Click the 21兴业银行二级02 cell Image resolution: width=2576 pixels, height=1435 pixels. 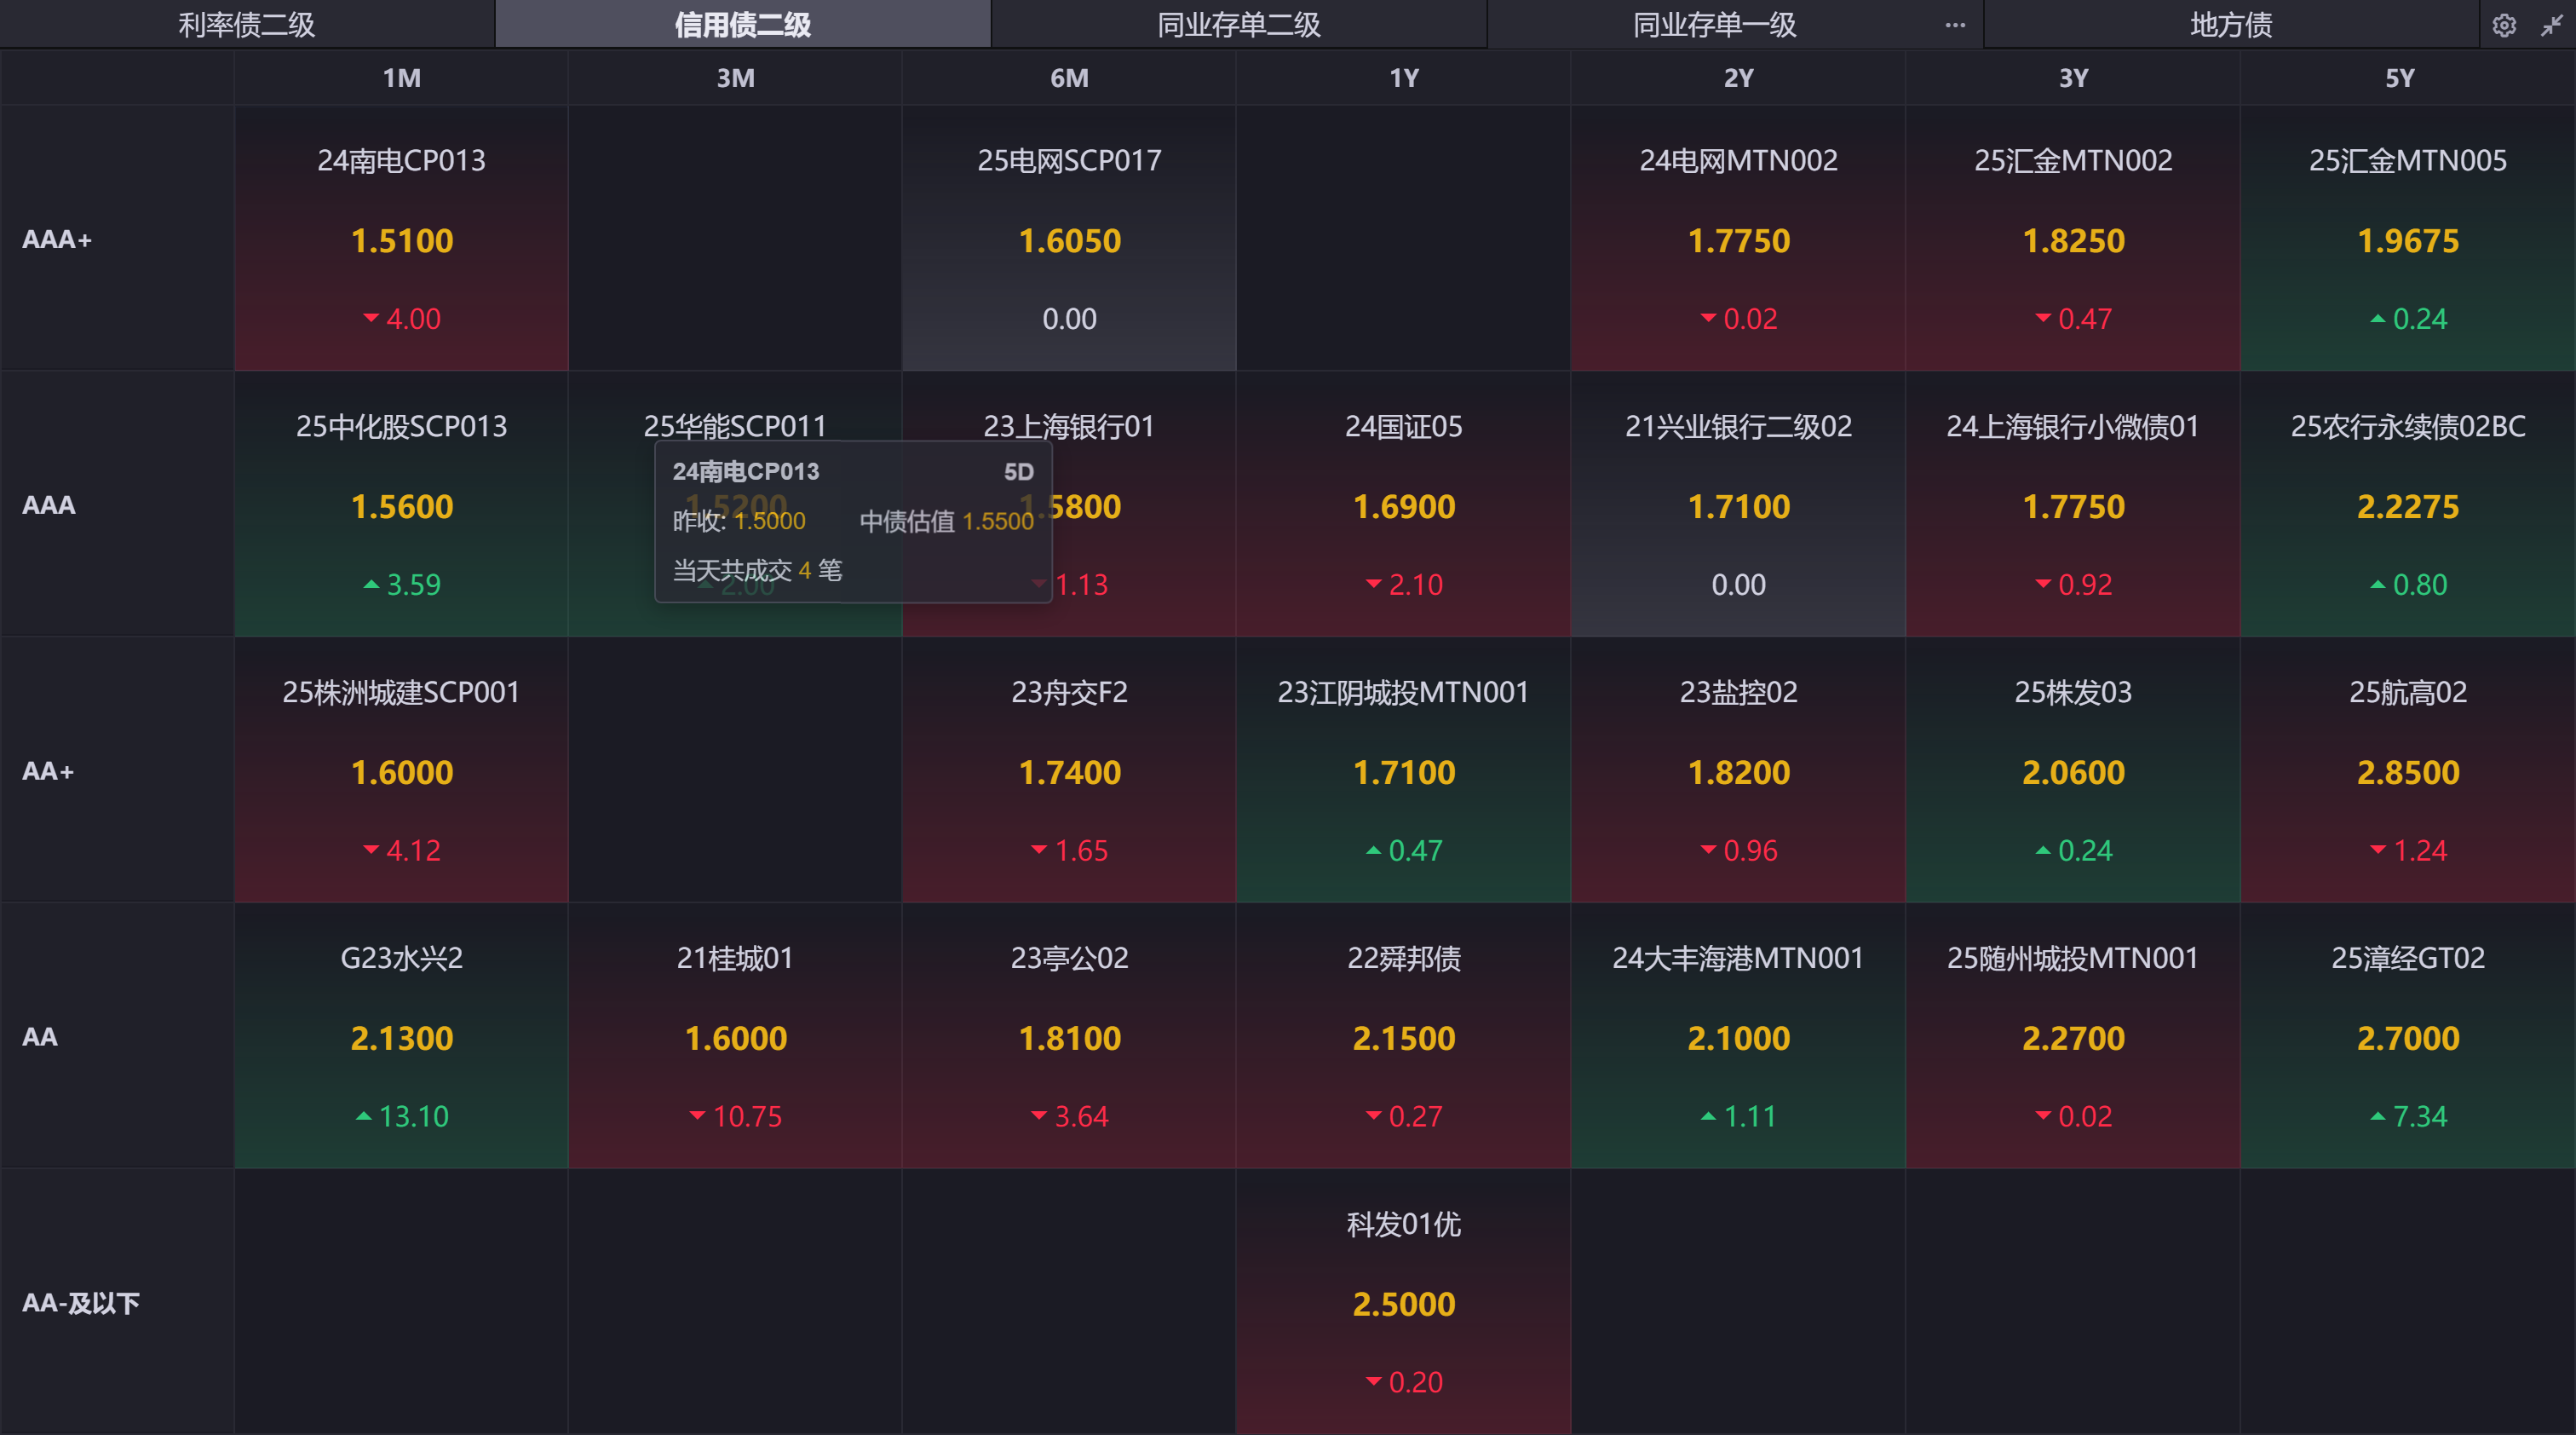(1738, 505)
